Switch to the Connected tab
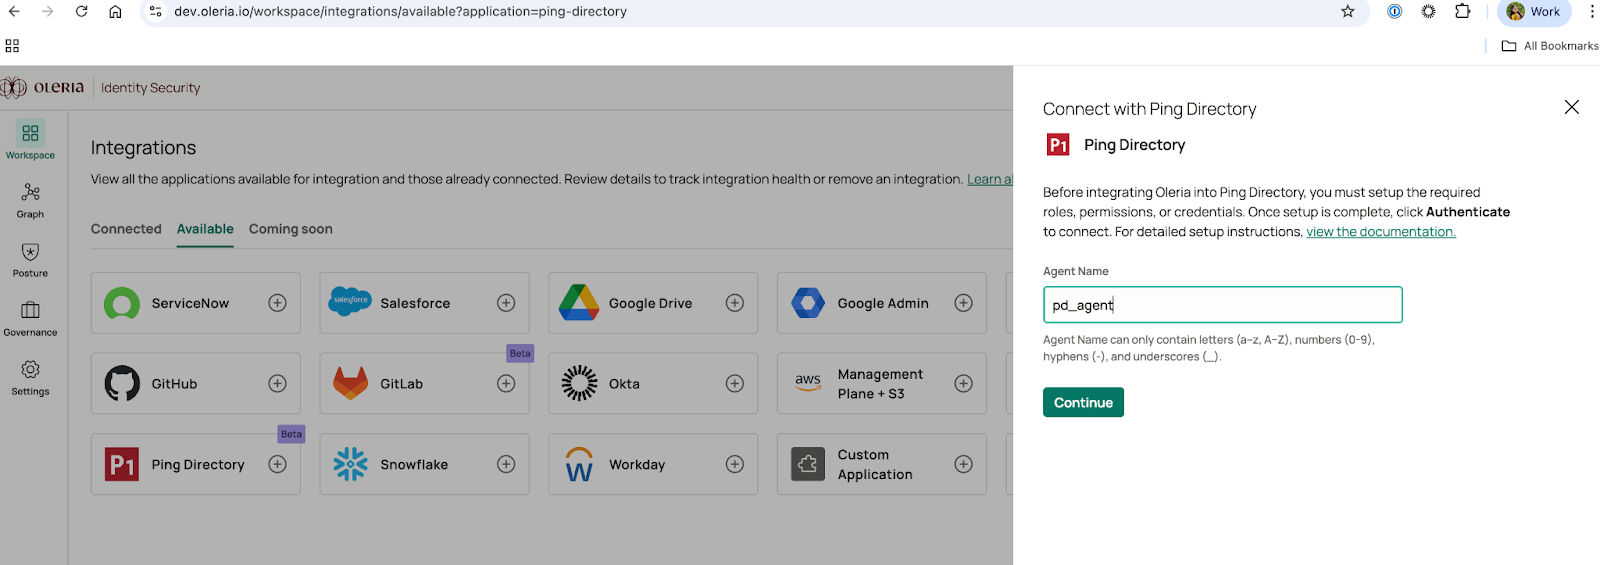 (x=126, y=229)
